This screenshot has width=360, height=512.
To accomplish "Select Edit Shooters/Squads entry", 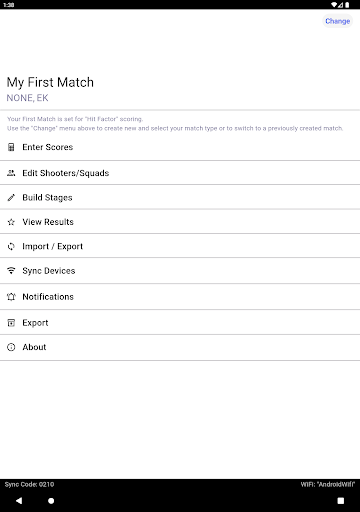I will pyautogui.click(x=180, y=173).
